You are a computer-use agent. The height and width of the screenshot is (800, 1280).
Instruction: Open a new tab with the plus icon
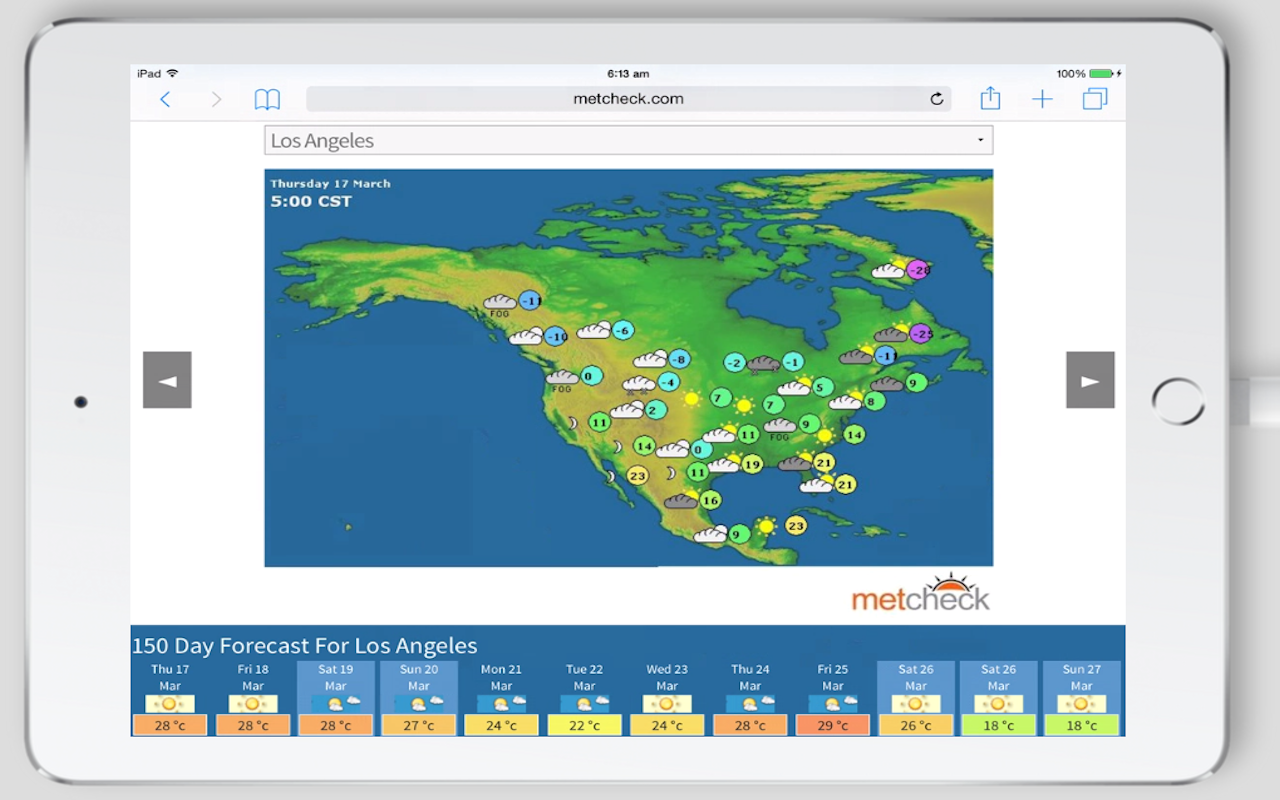coord(1042,99)
